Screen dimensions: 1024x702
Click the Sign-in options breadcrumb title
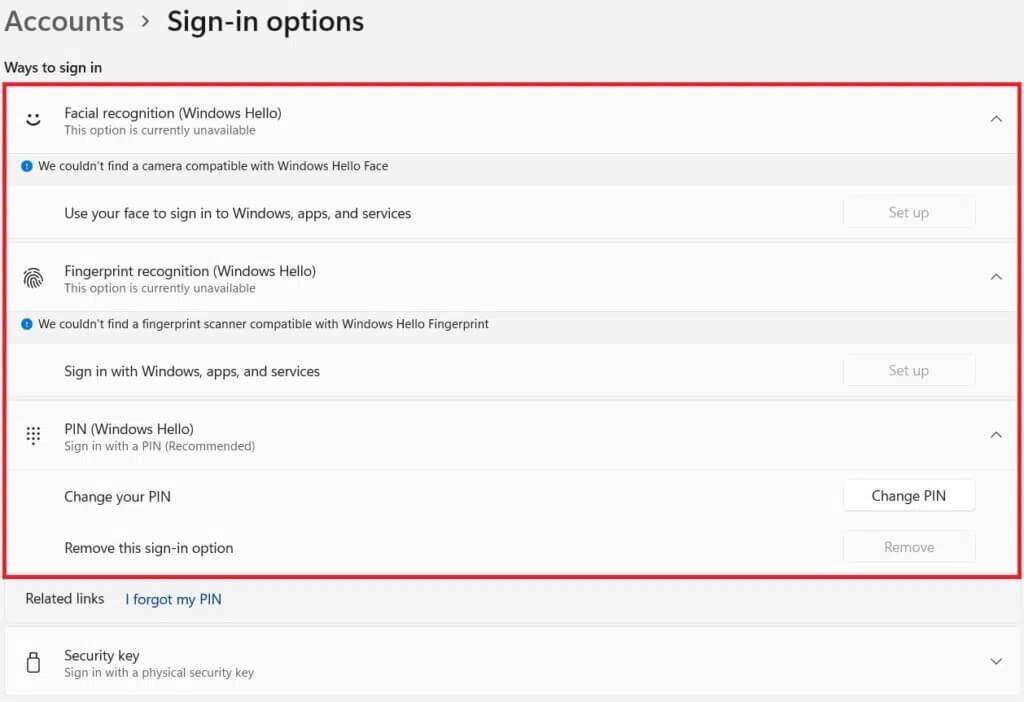pyautogui.click(x=265, y=21)
